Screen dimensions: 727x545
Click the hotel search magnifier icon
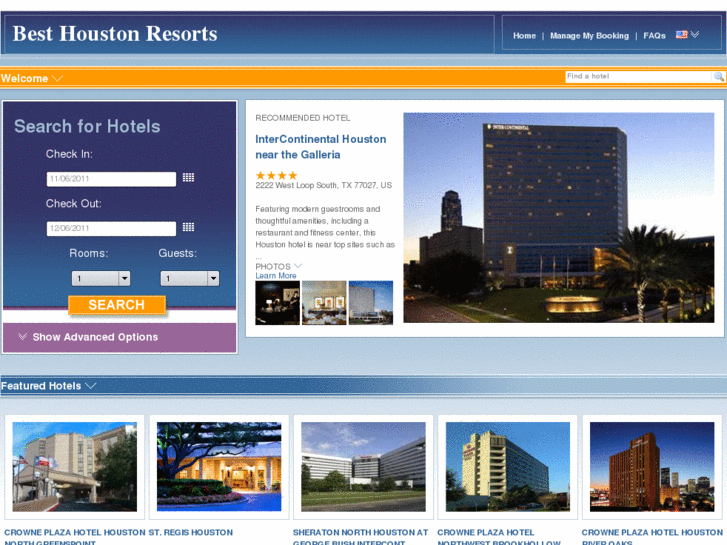pyautogui.click(x=719, y=77)
